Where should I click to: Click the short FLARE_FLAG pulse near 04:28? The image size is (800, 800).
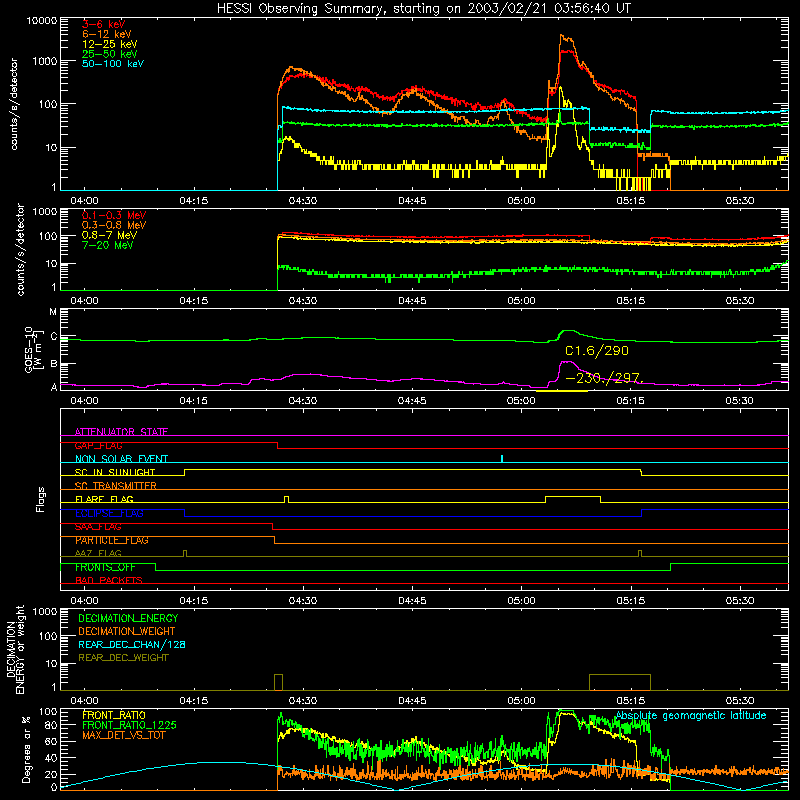click(x=287, y=499)
